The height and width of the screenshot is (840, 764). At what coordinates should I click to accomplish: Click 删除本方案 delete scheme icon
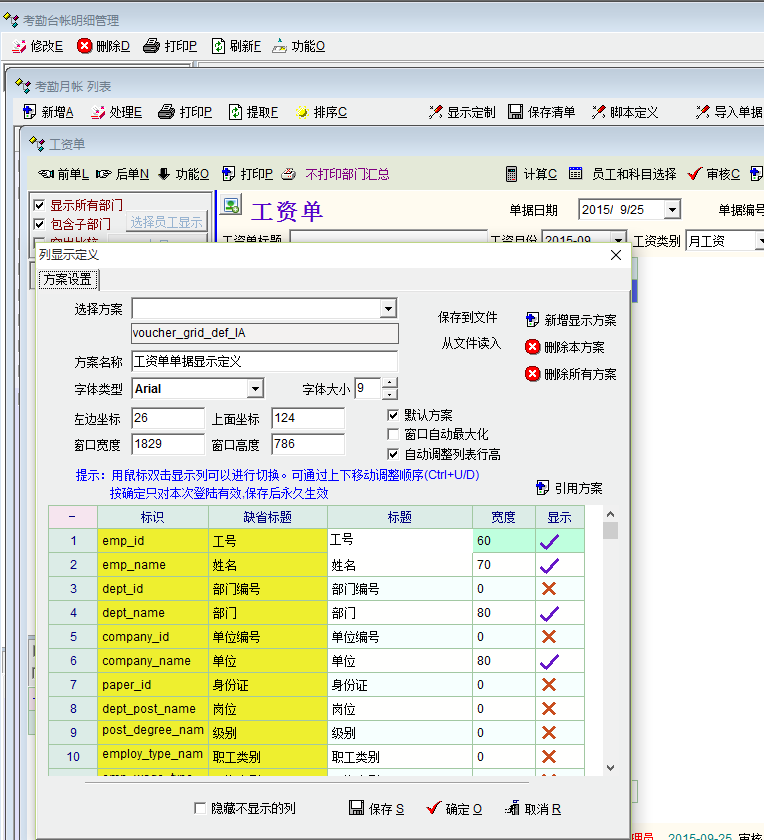[533, 347]
